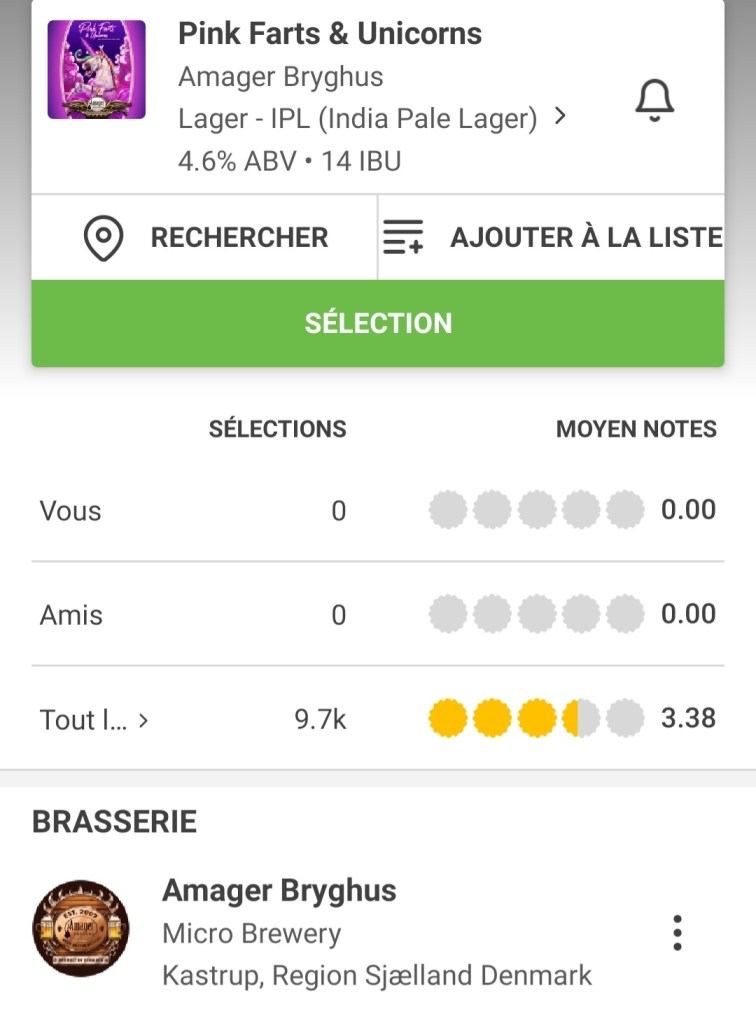The height and width of the screenshot is (1023, 756).
Task: Expand the Lager - IPL style chevron
Action: click(x=560, y=117)
